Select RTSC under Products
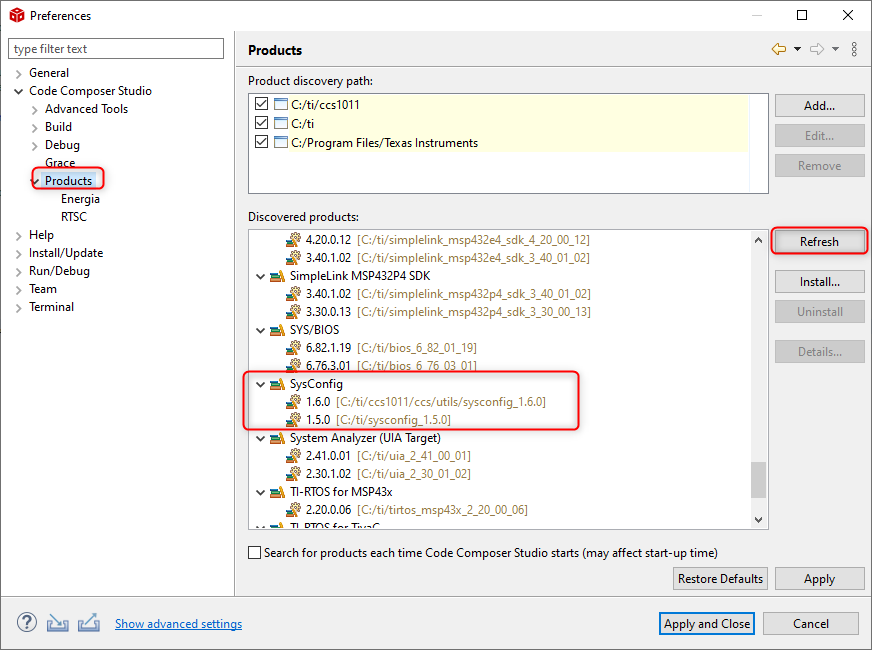 point(74,217)
